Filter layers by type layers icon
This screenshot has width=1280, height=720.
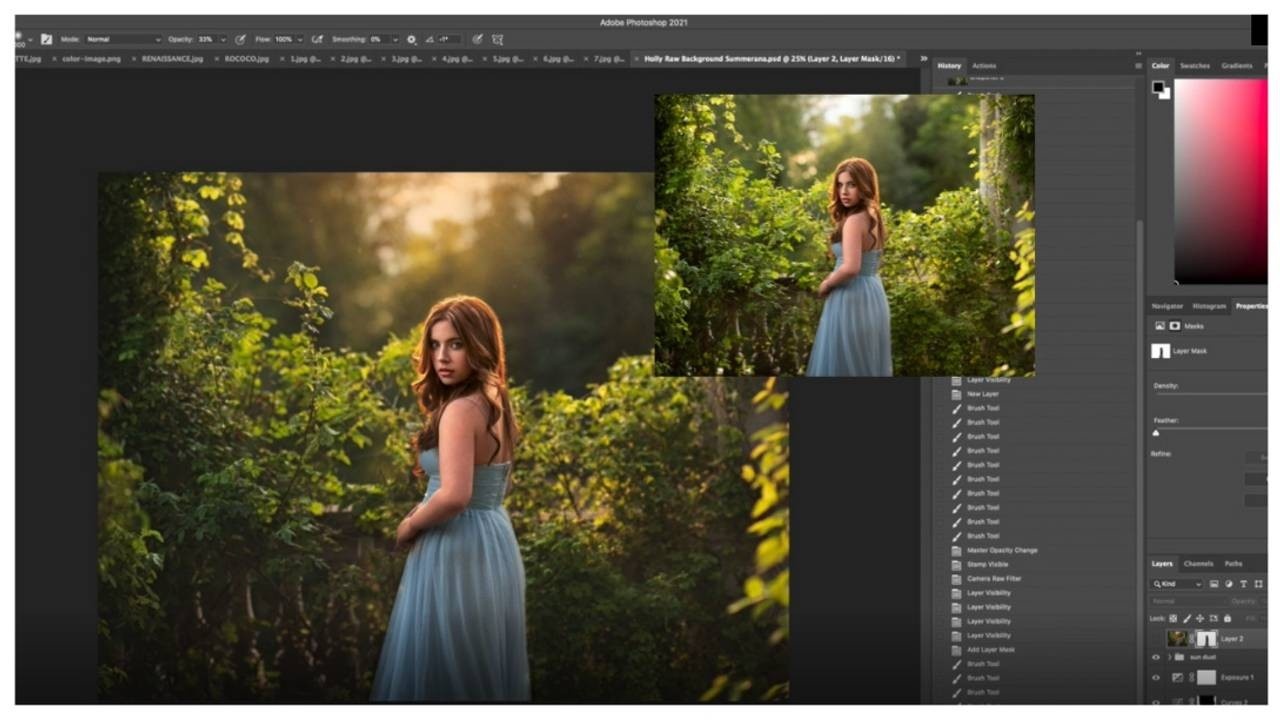point(1243,584)
